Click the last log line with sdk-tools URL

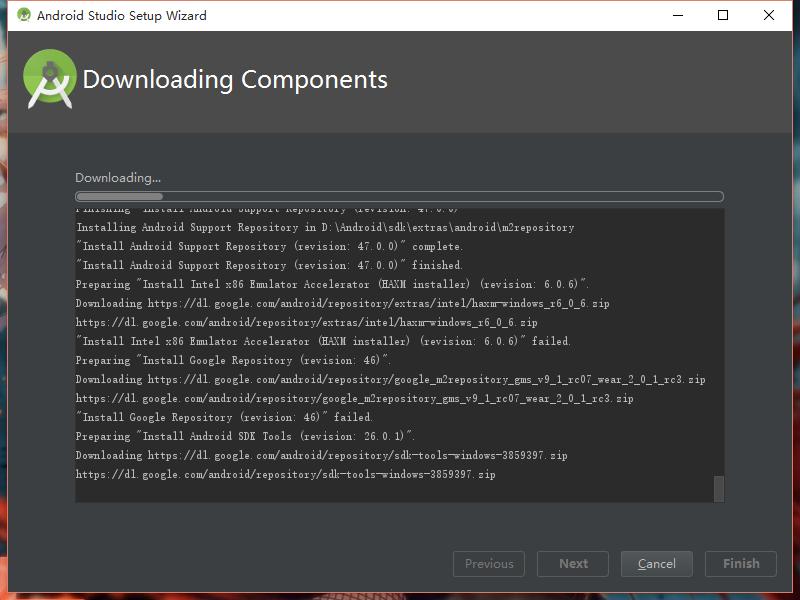285,474
